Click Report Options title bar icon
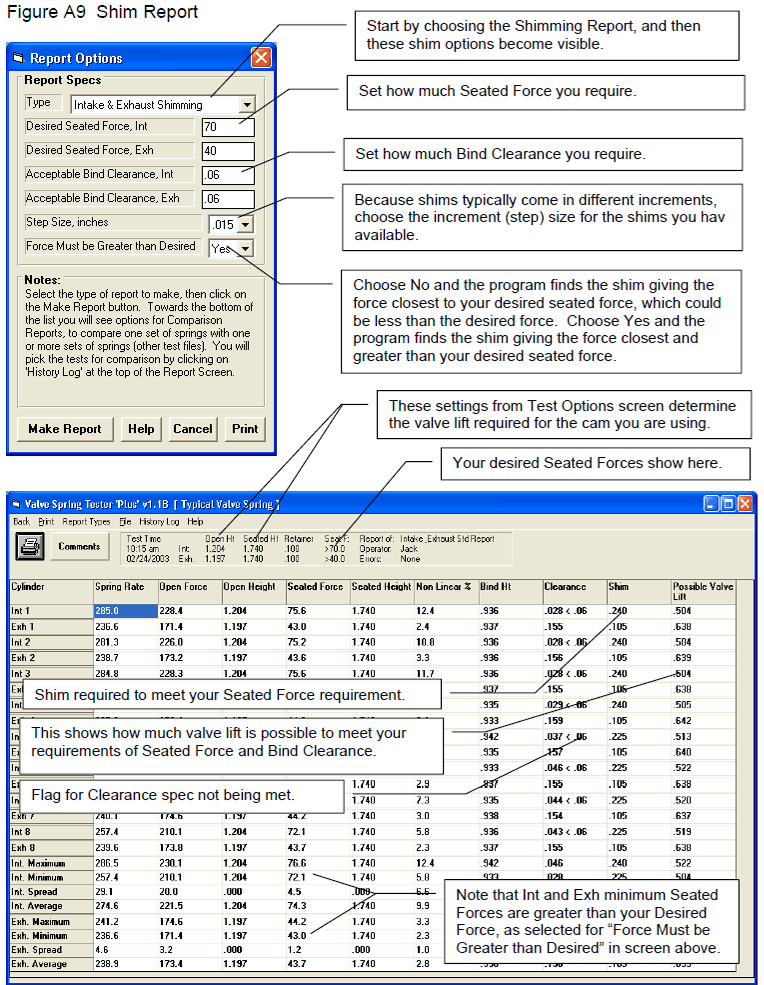The height and width of the screenshot is (985, 764). tap(18, 58)
